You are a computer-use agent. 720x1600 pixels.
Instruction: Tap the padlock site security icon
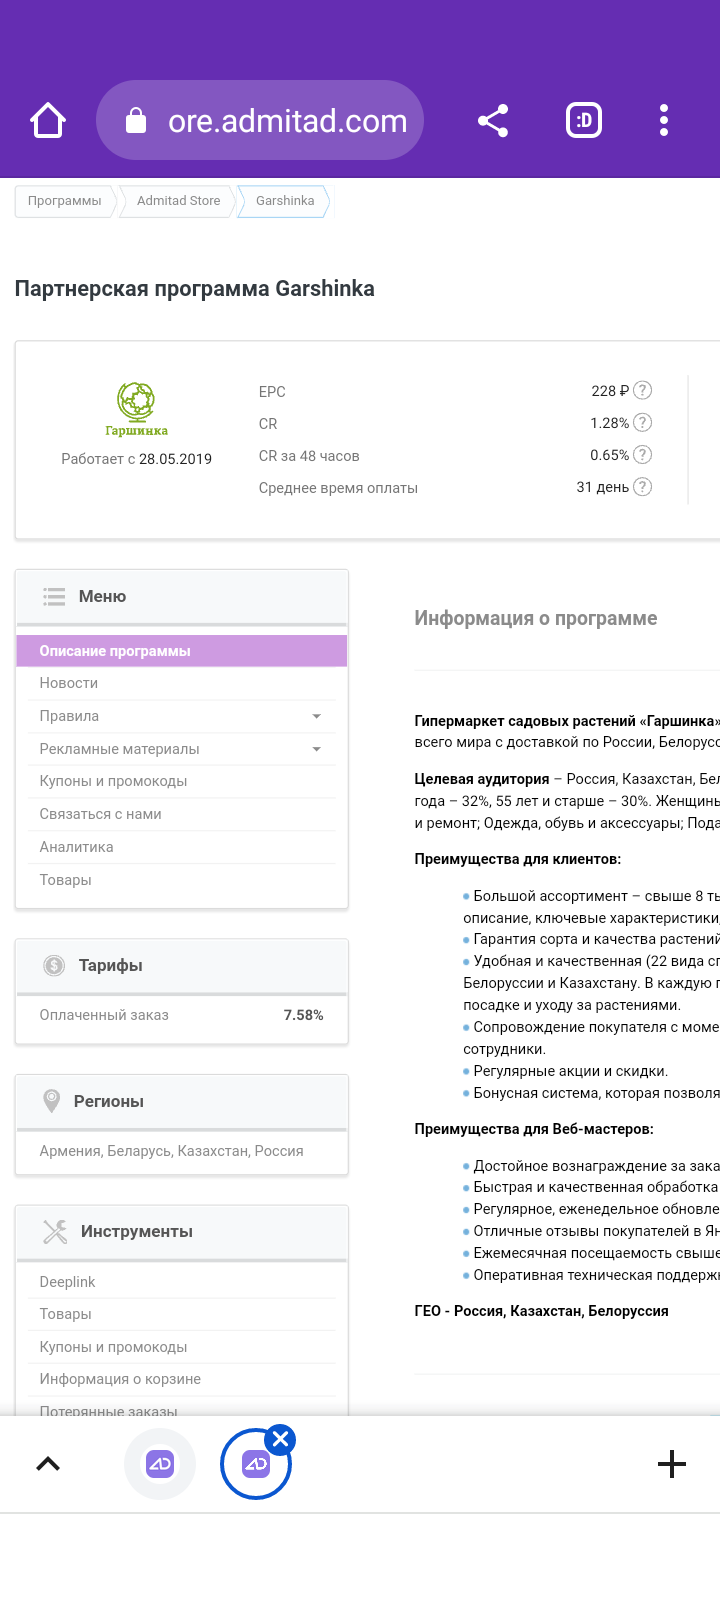(136, 121)
